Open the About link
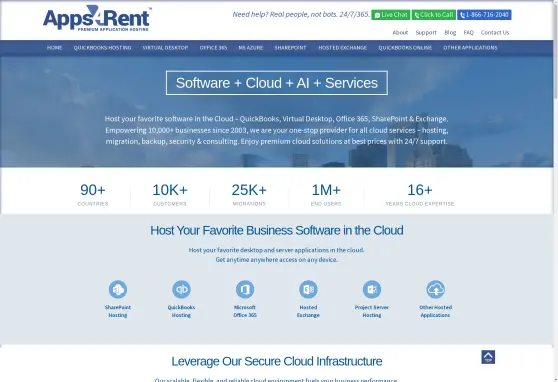The image size is (558, 382). pos(400,32)
